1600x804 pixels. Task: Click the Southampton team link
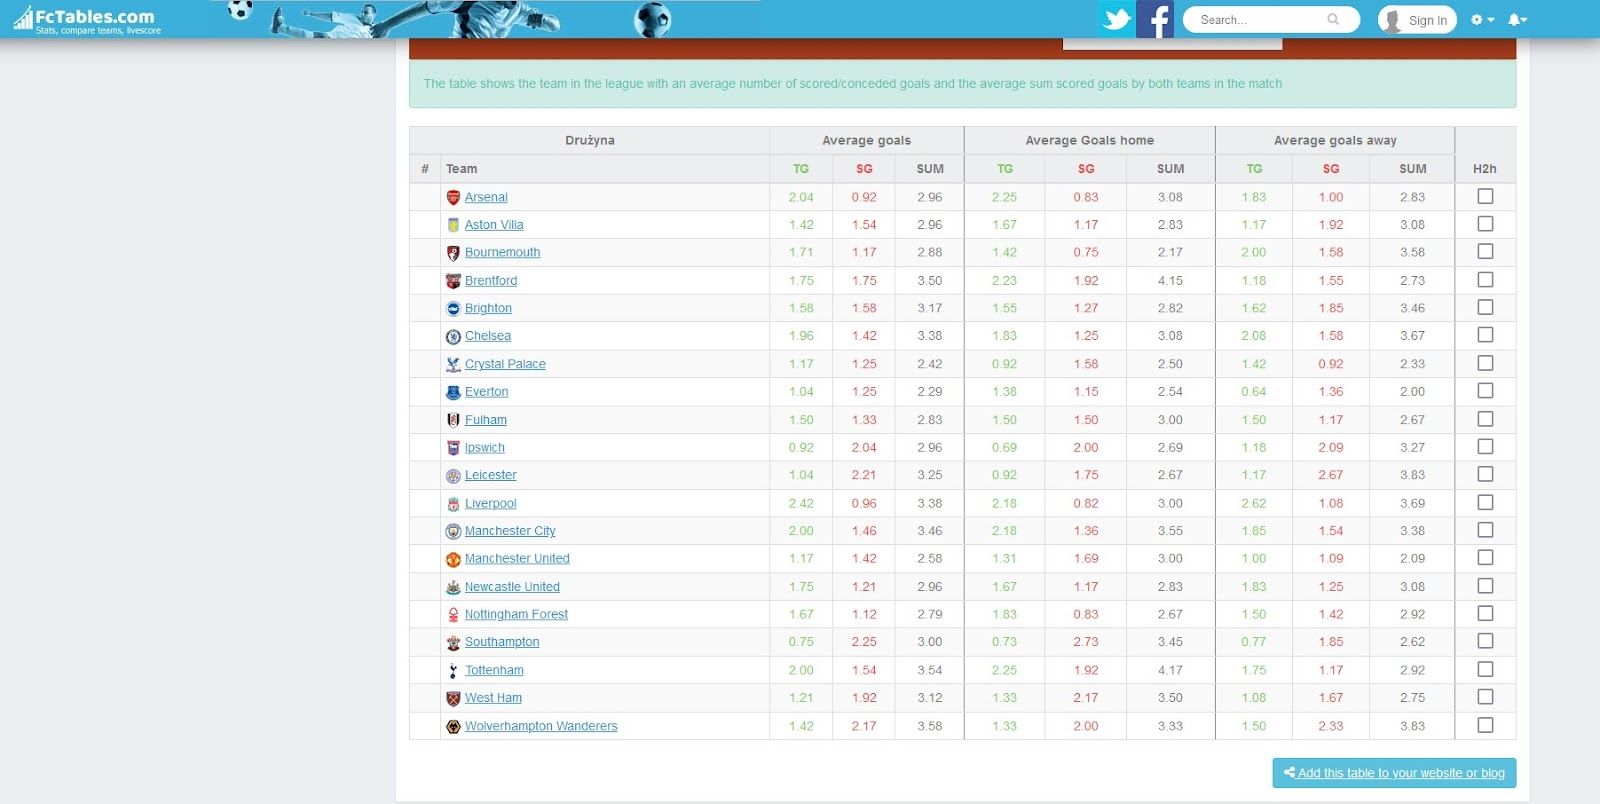pyautogui.click(x=502, y=642)
